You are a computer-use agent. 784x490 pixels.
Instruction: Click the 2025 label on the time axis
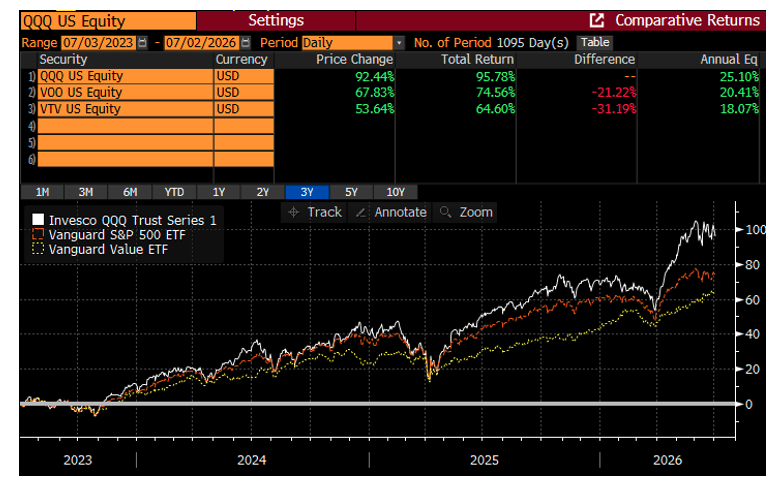[484, 460]
